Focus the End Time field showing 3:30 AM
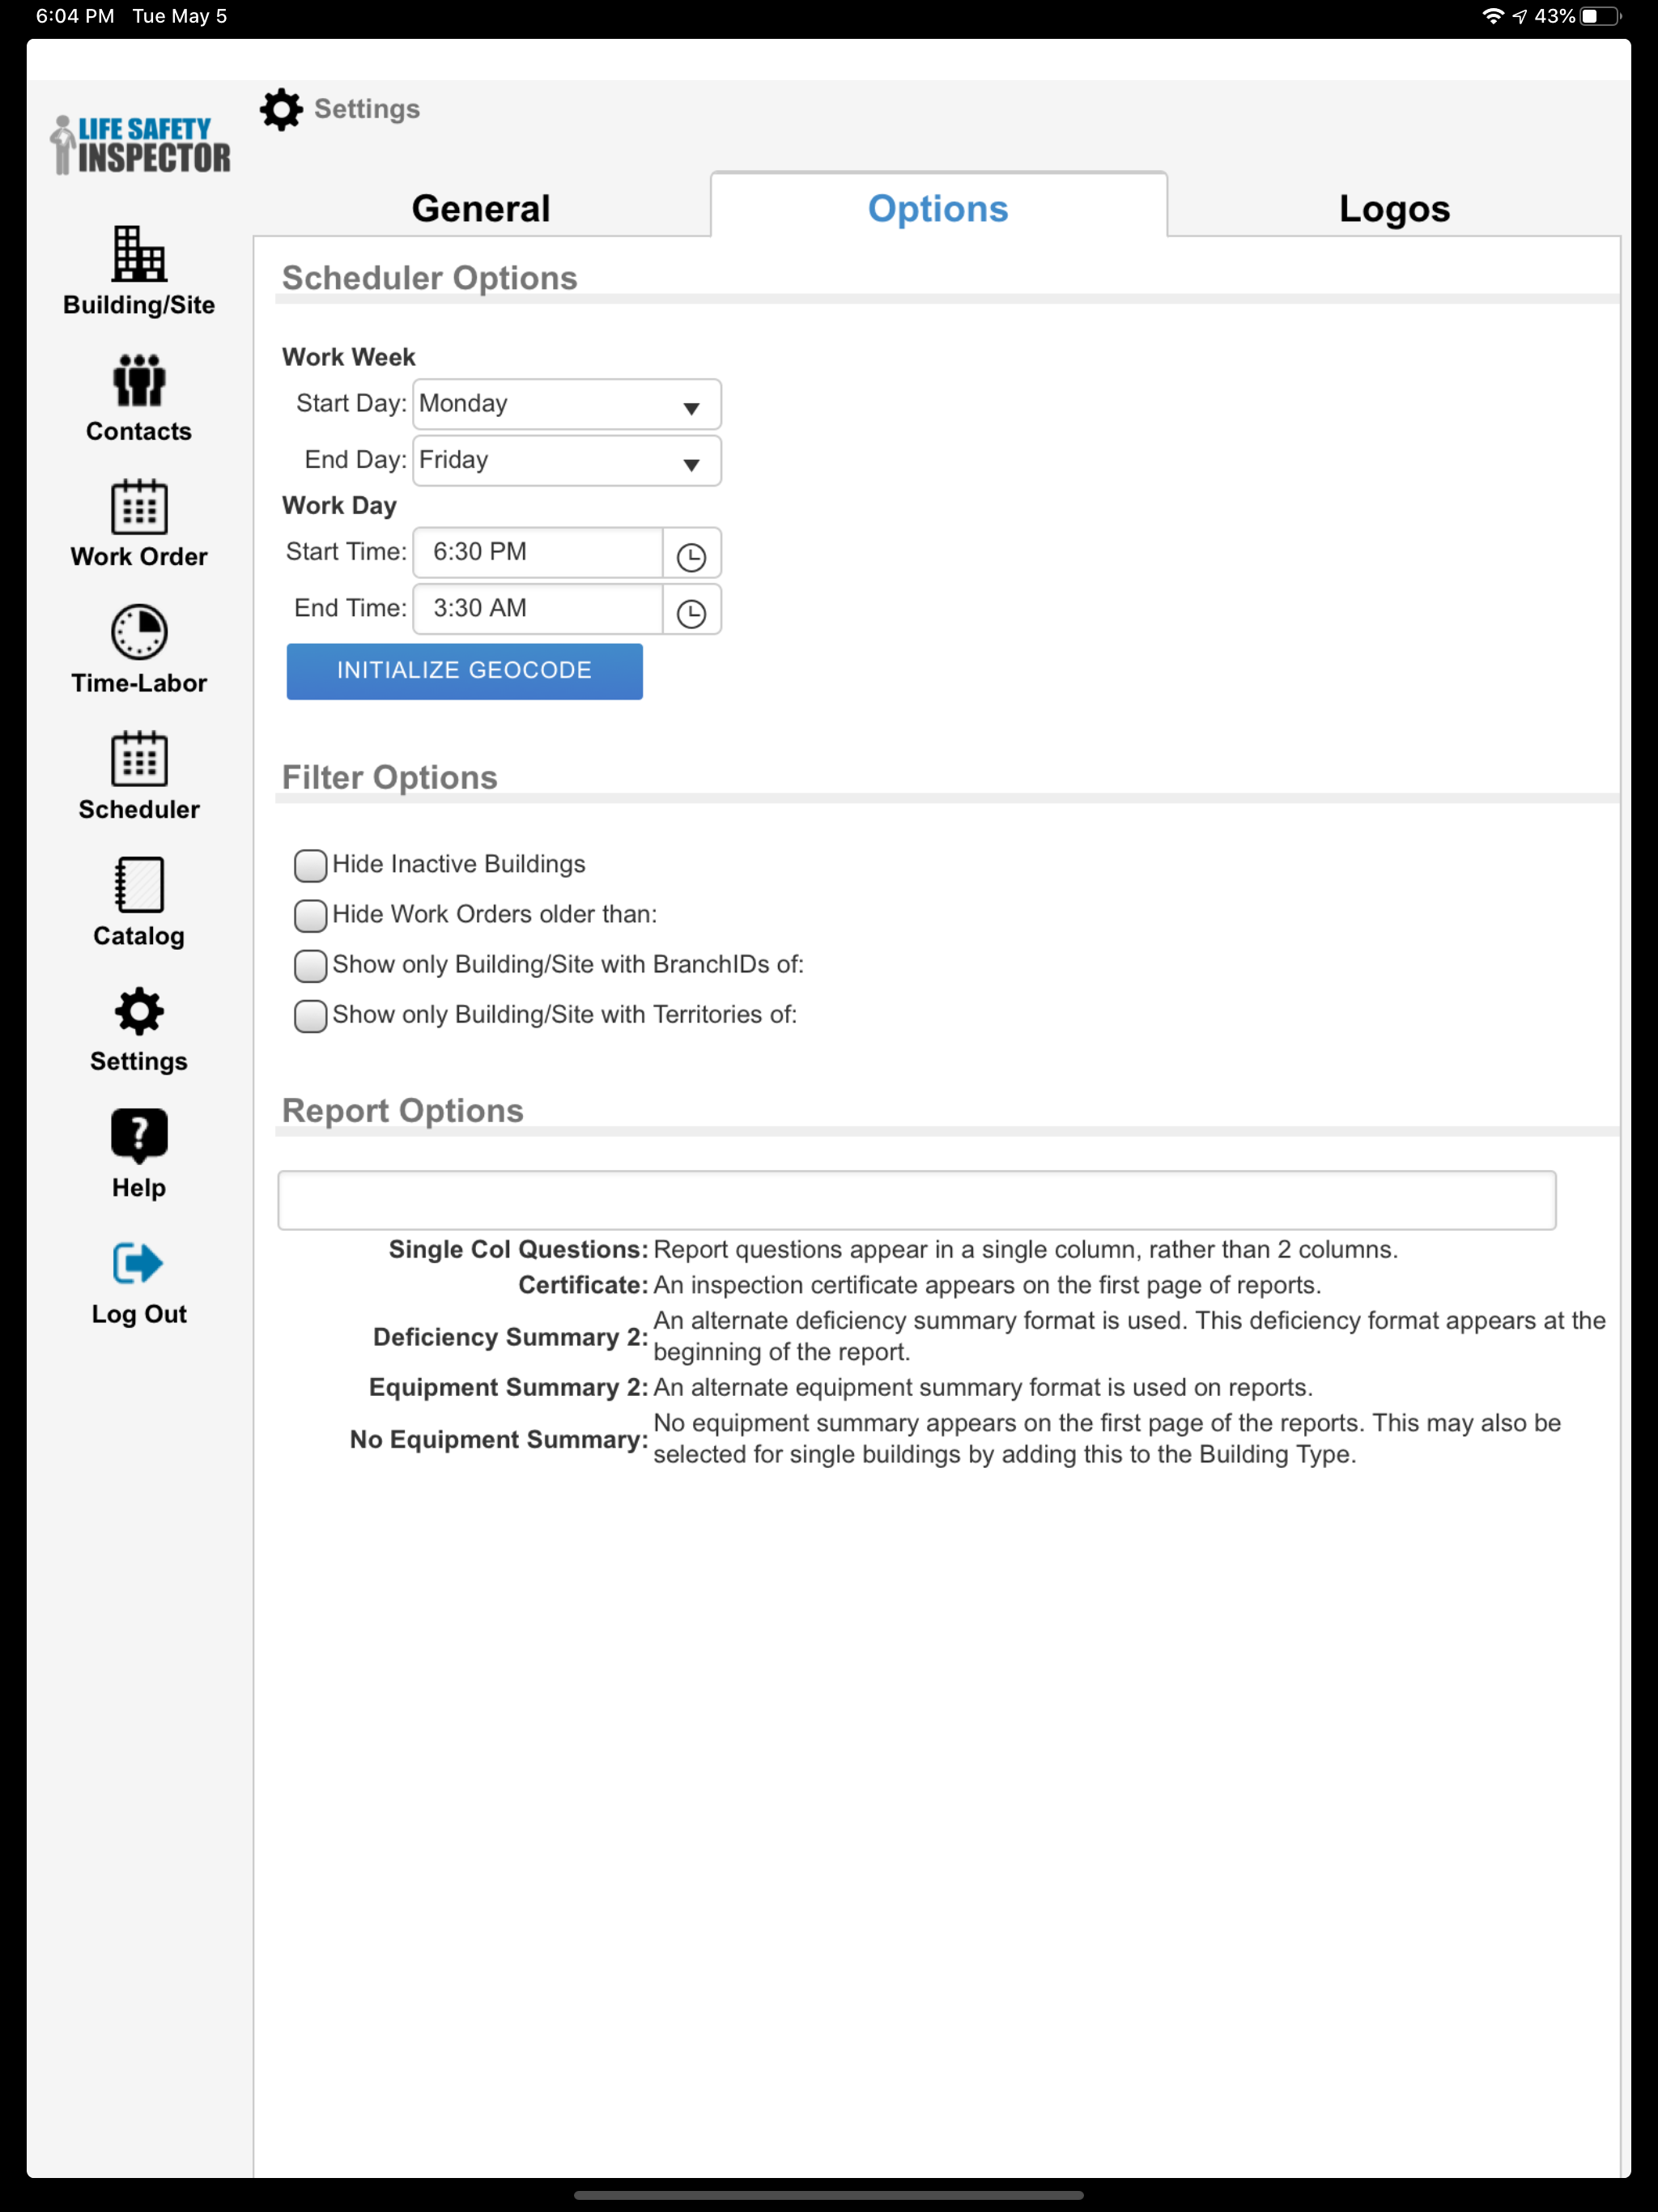Viewport: 1658px width, 2212px height. (x=538, y=609)
